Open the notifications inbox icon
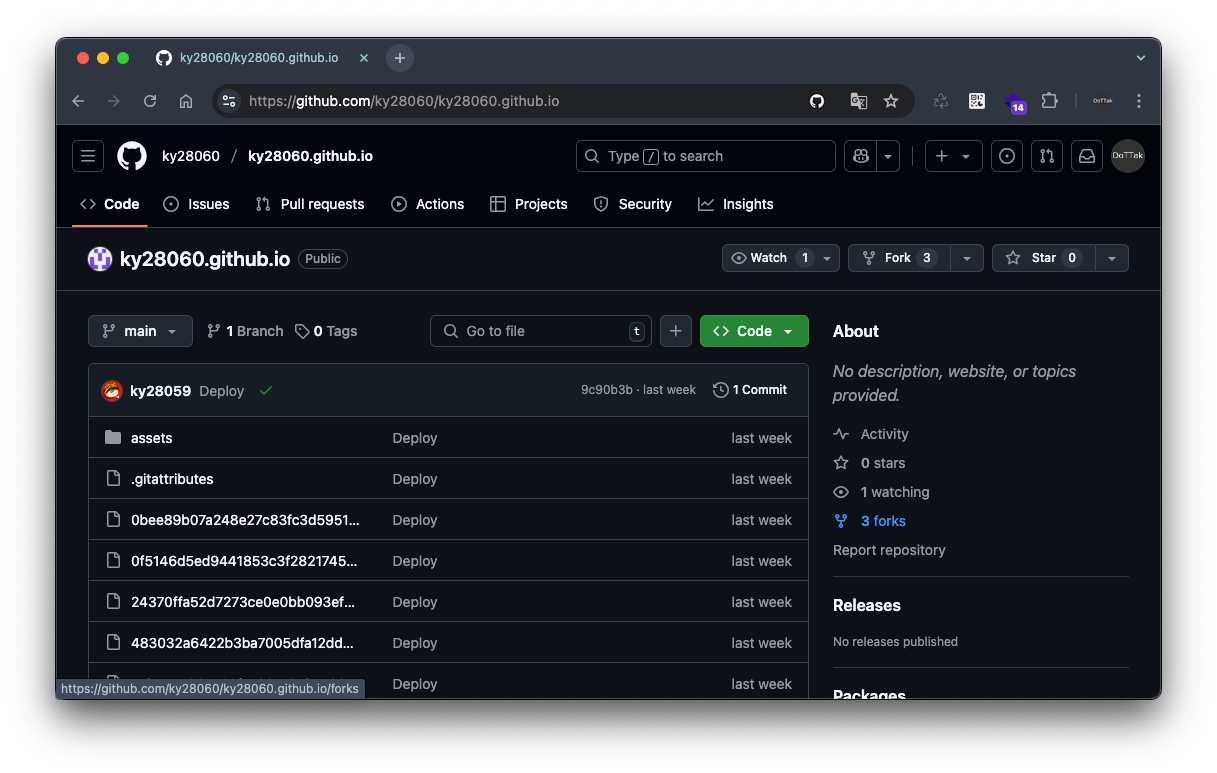This screenshot has height=773, width=1217. click(x=1087, y=156)
